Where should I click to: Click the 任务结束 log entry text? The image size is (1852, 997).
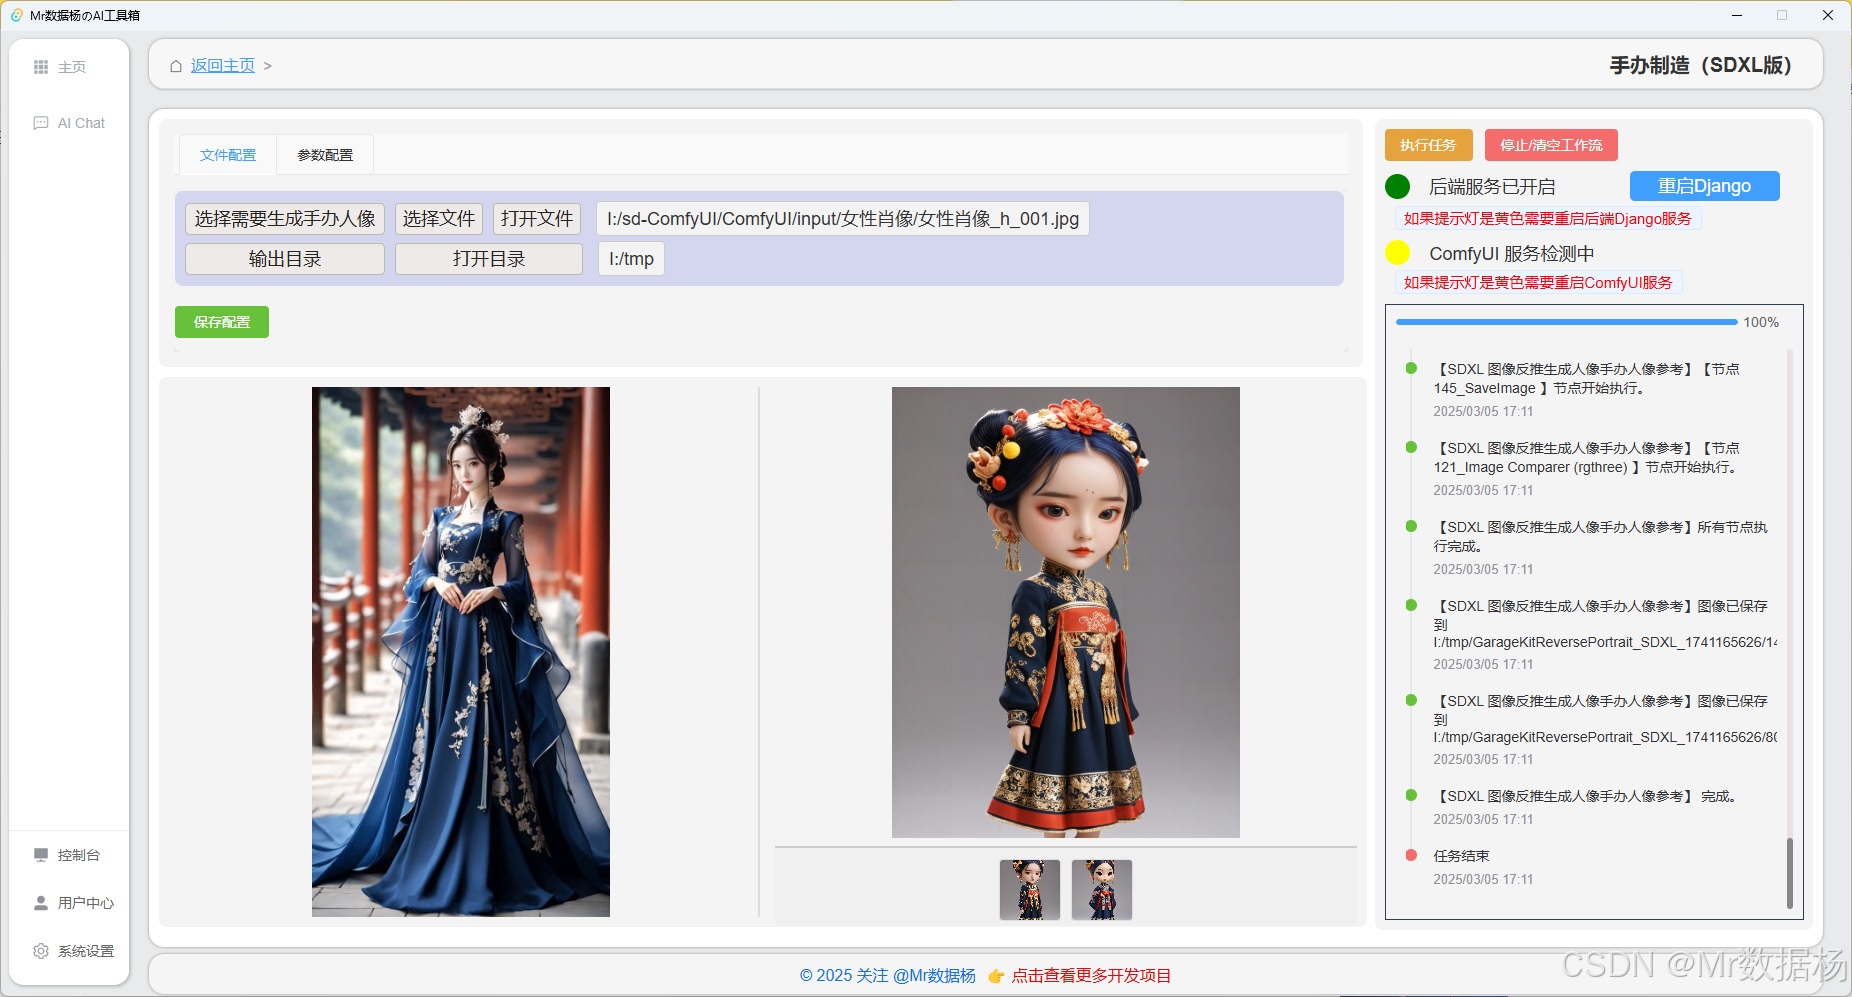point(1461,856)
